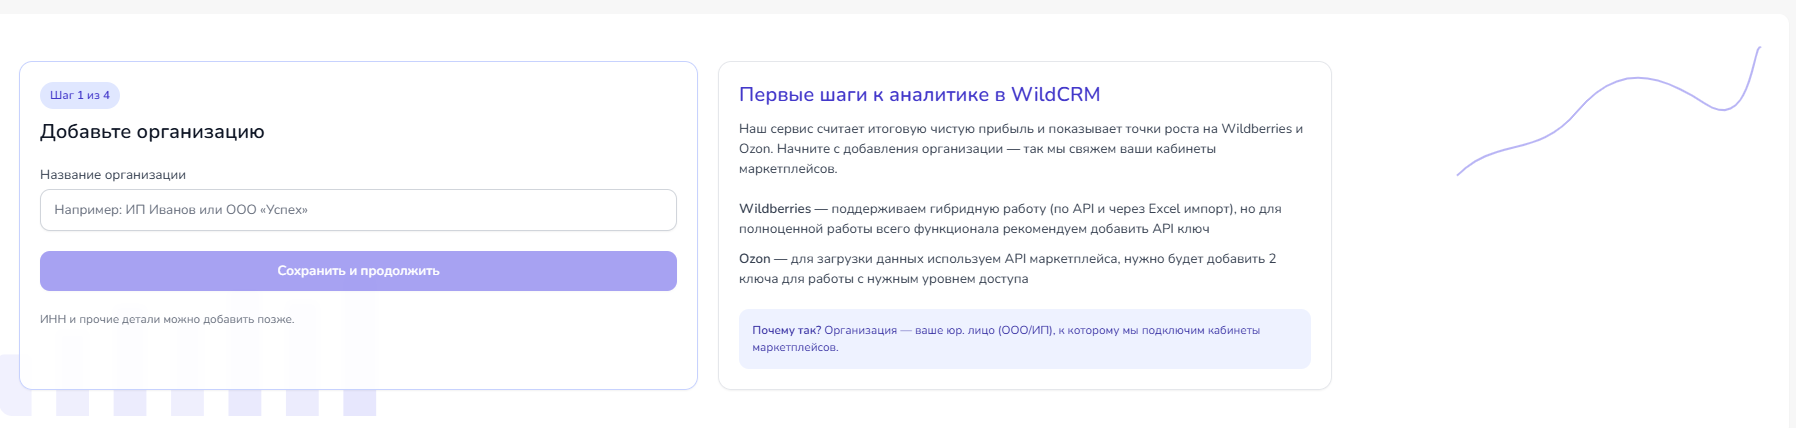Image resolution: width=1796 pixels, height=428 pixels.
Task: Click the lavender half-circle shape at bottom left
Action: (x=10, y=385)
